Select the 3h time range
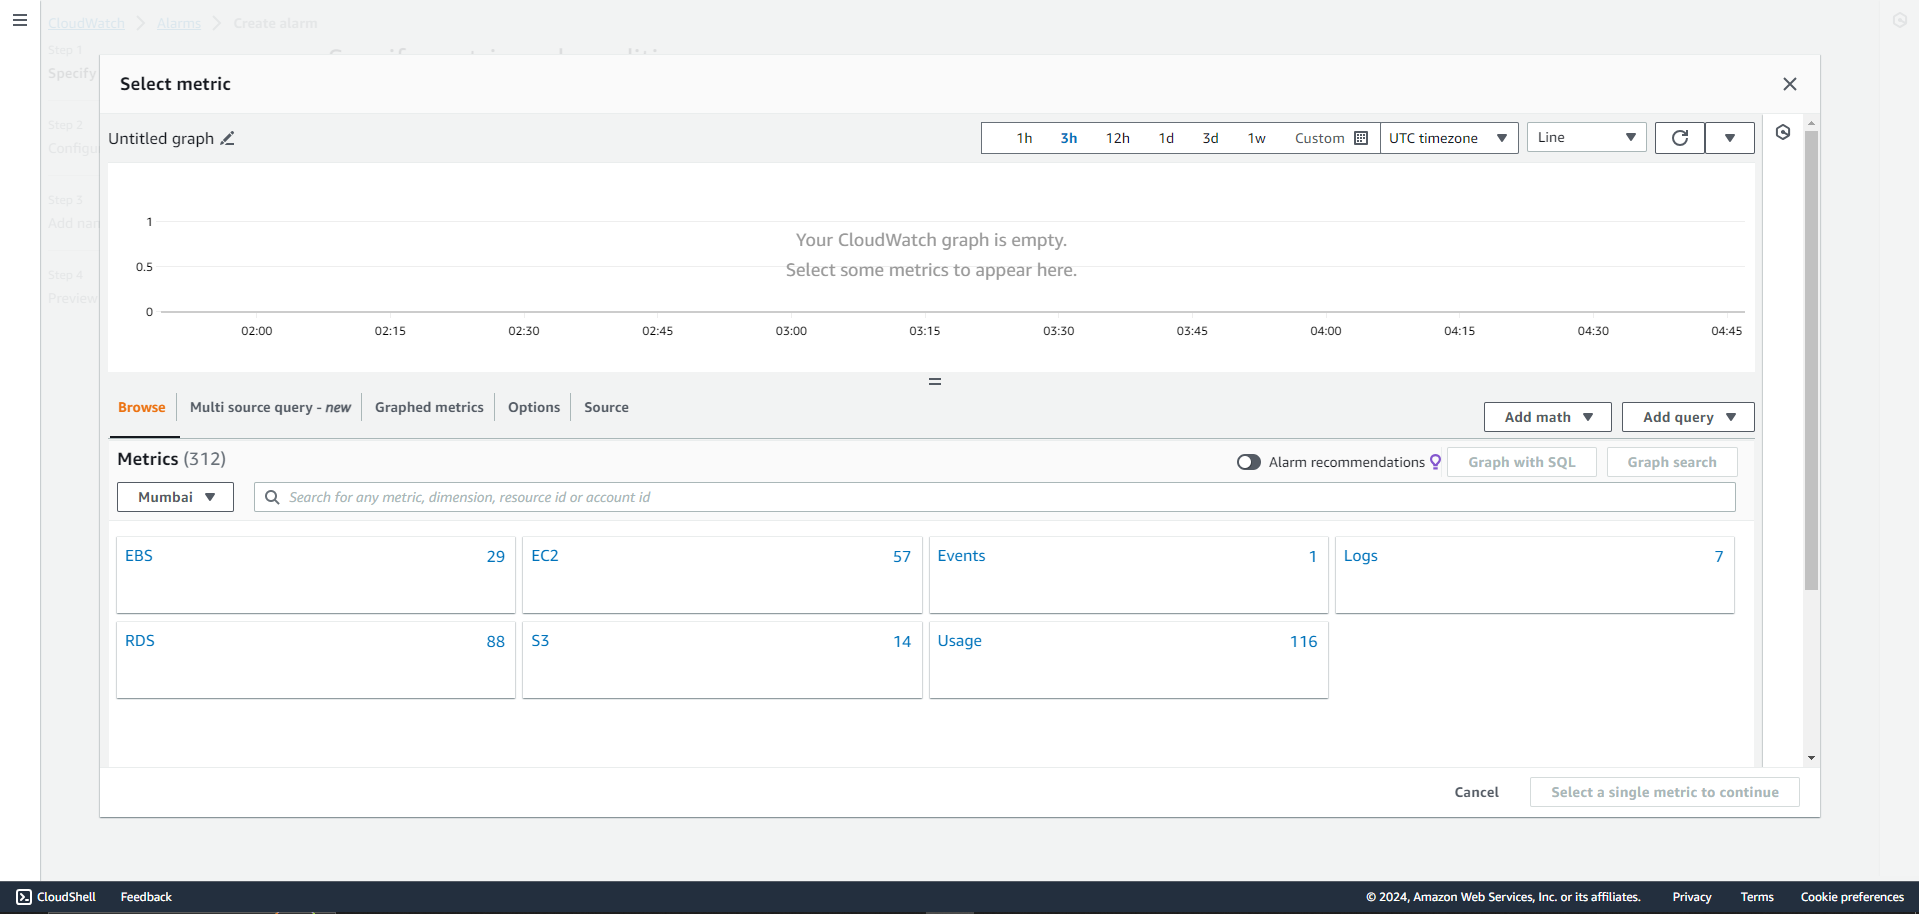The height and width of the screenshot is (914, 1919). [x=1069, y=138]
